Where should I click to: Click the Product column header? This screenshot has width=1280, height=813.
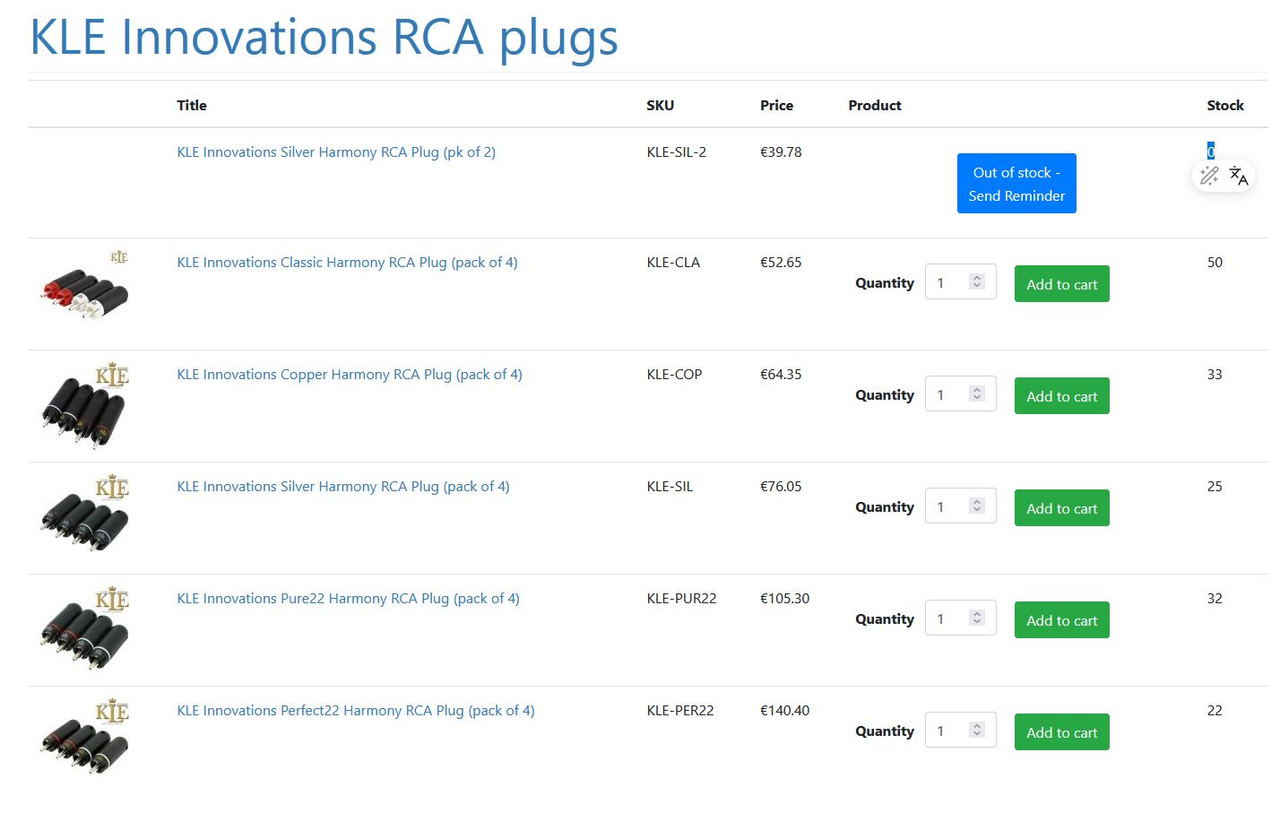tap(875, 105)
